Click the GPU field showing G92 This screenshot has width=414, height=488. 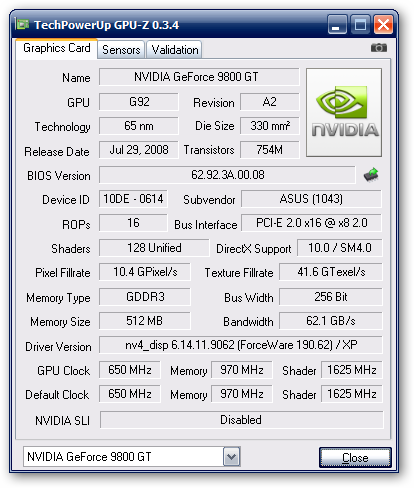click(139, 102)
